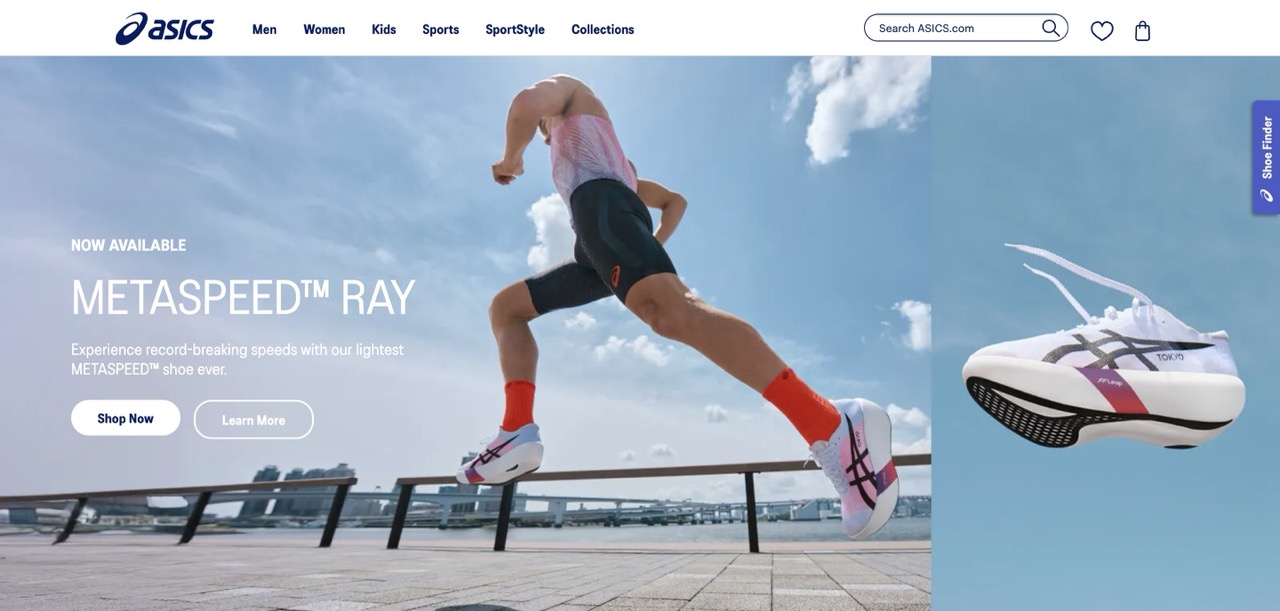The height and width of the screenshot is (611, 1280).
Task: Open the Collections menu
Action: (x=602, y=29)
